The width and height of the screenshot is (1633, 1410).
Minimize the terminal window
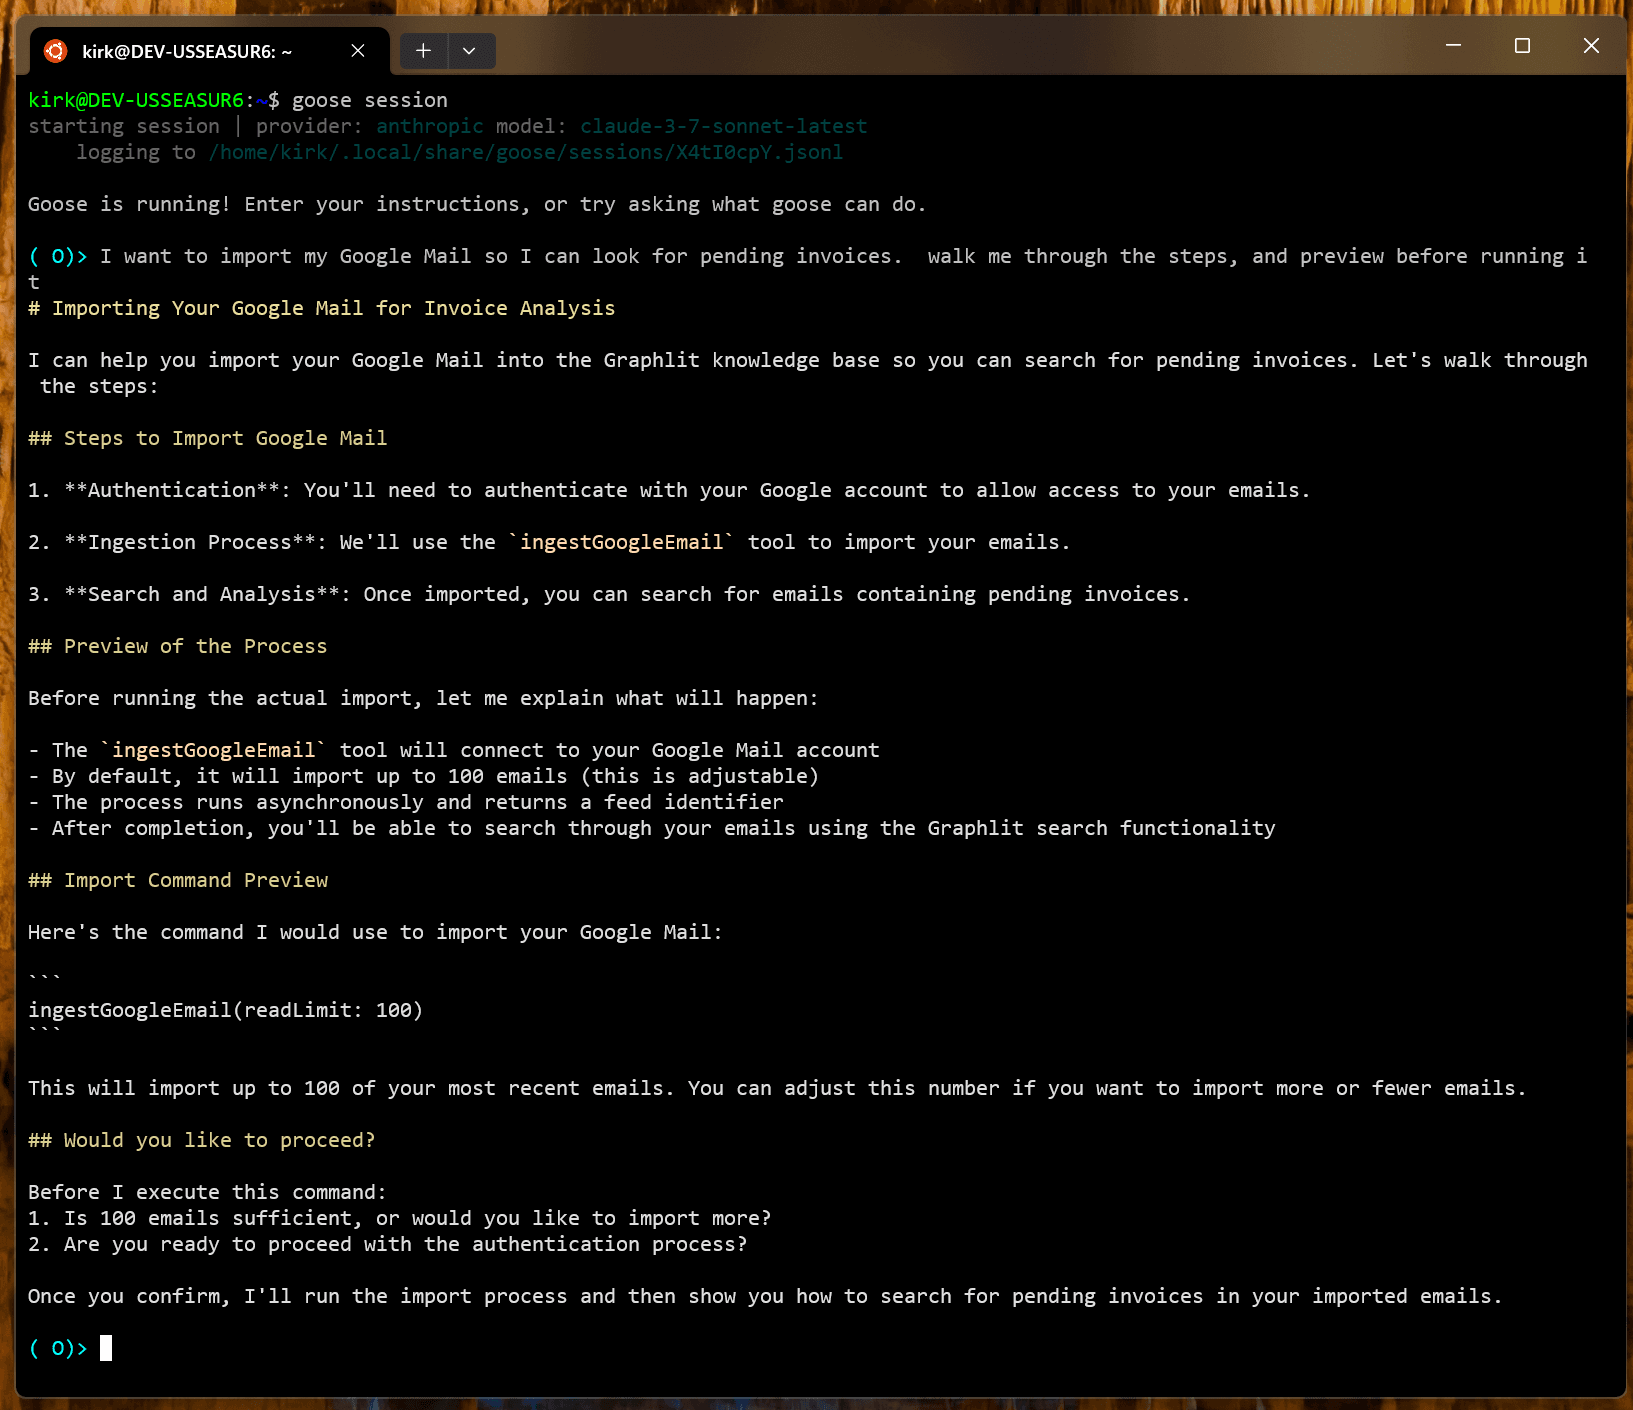1453,46
